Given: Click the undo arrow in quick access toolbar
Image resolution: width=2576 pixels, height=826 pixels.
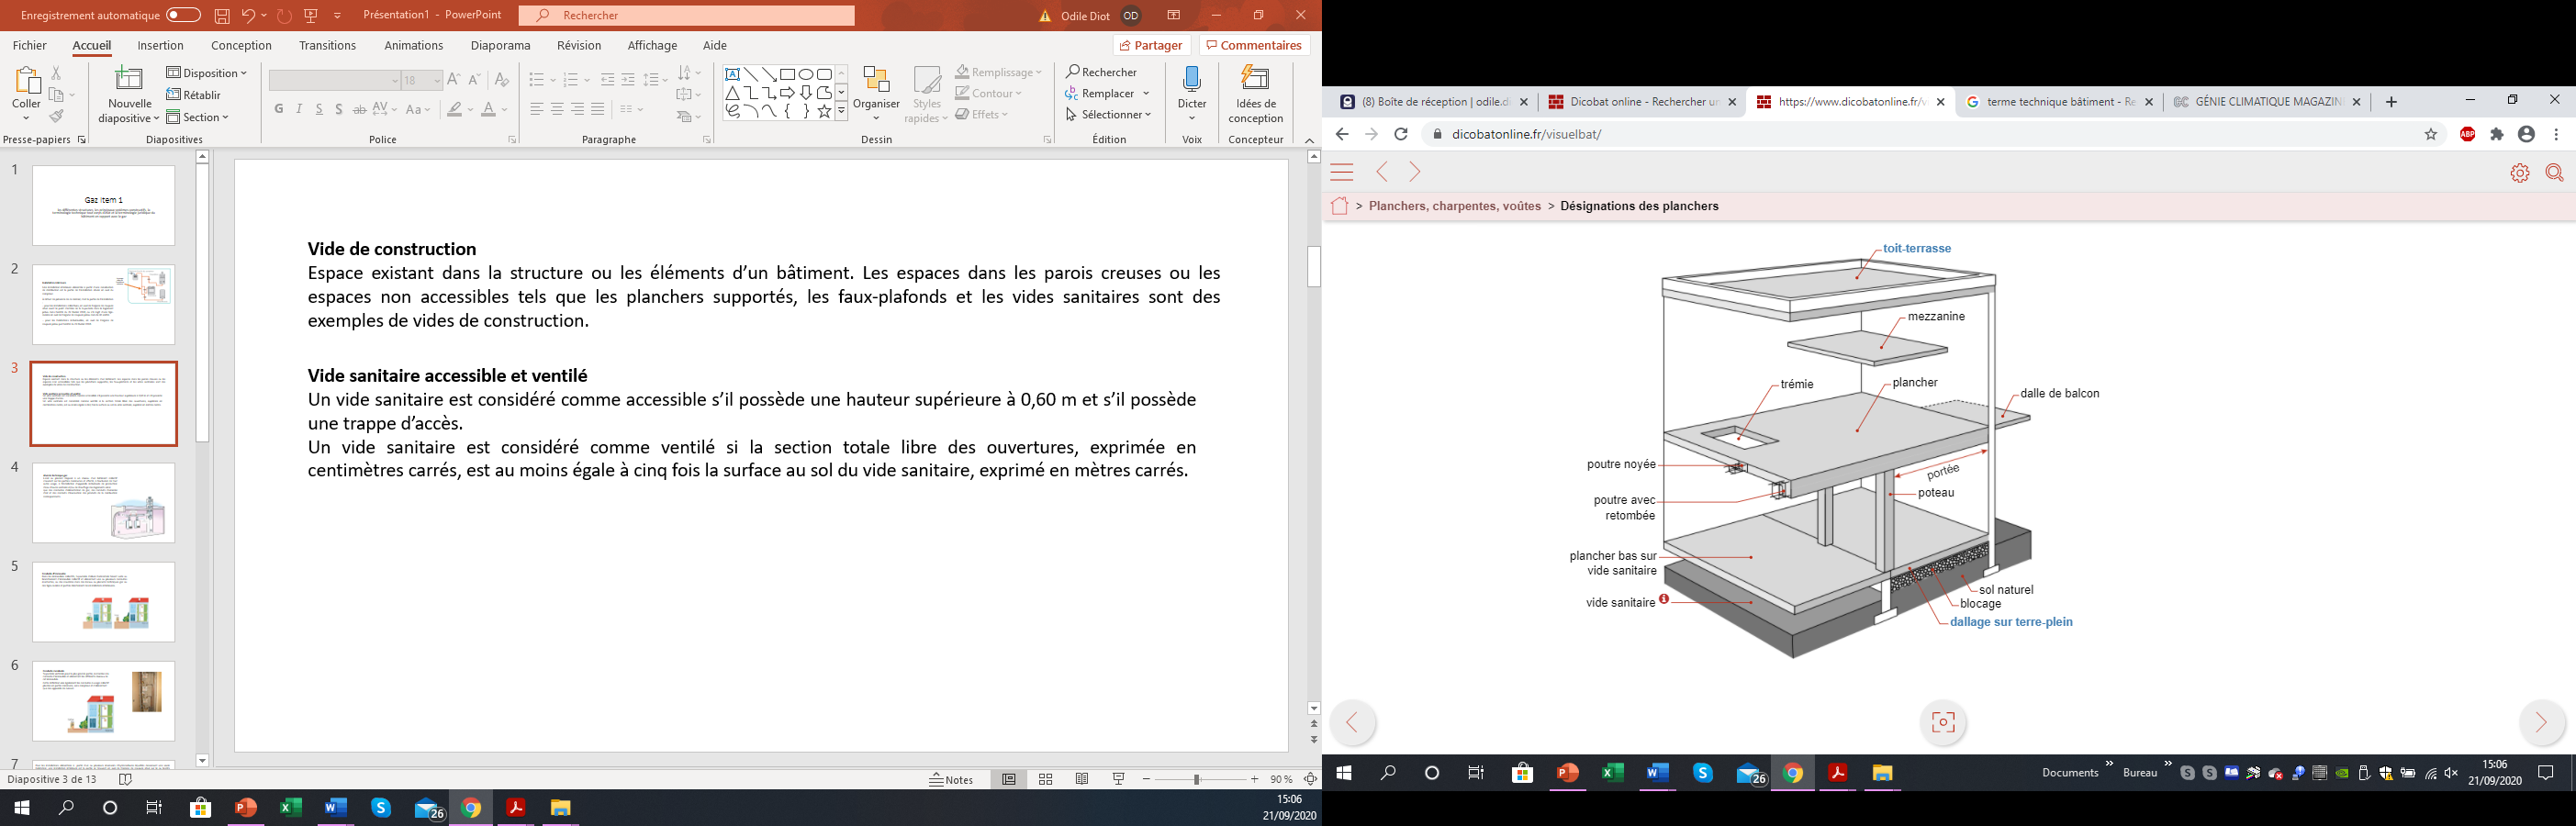Looking at the screenshot, I should point(248,15).
